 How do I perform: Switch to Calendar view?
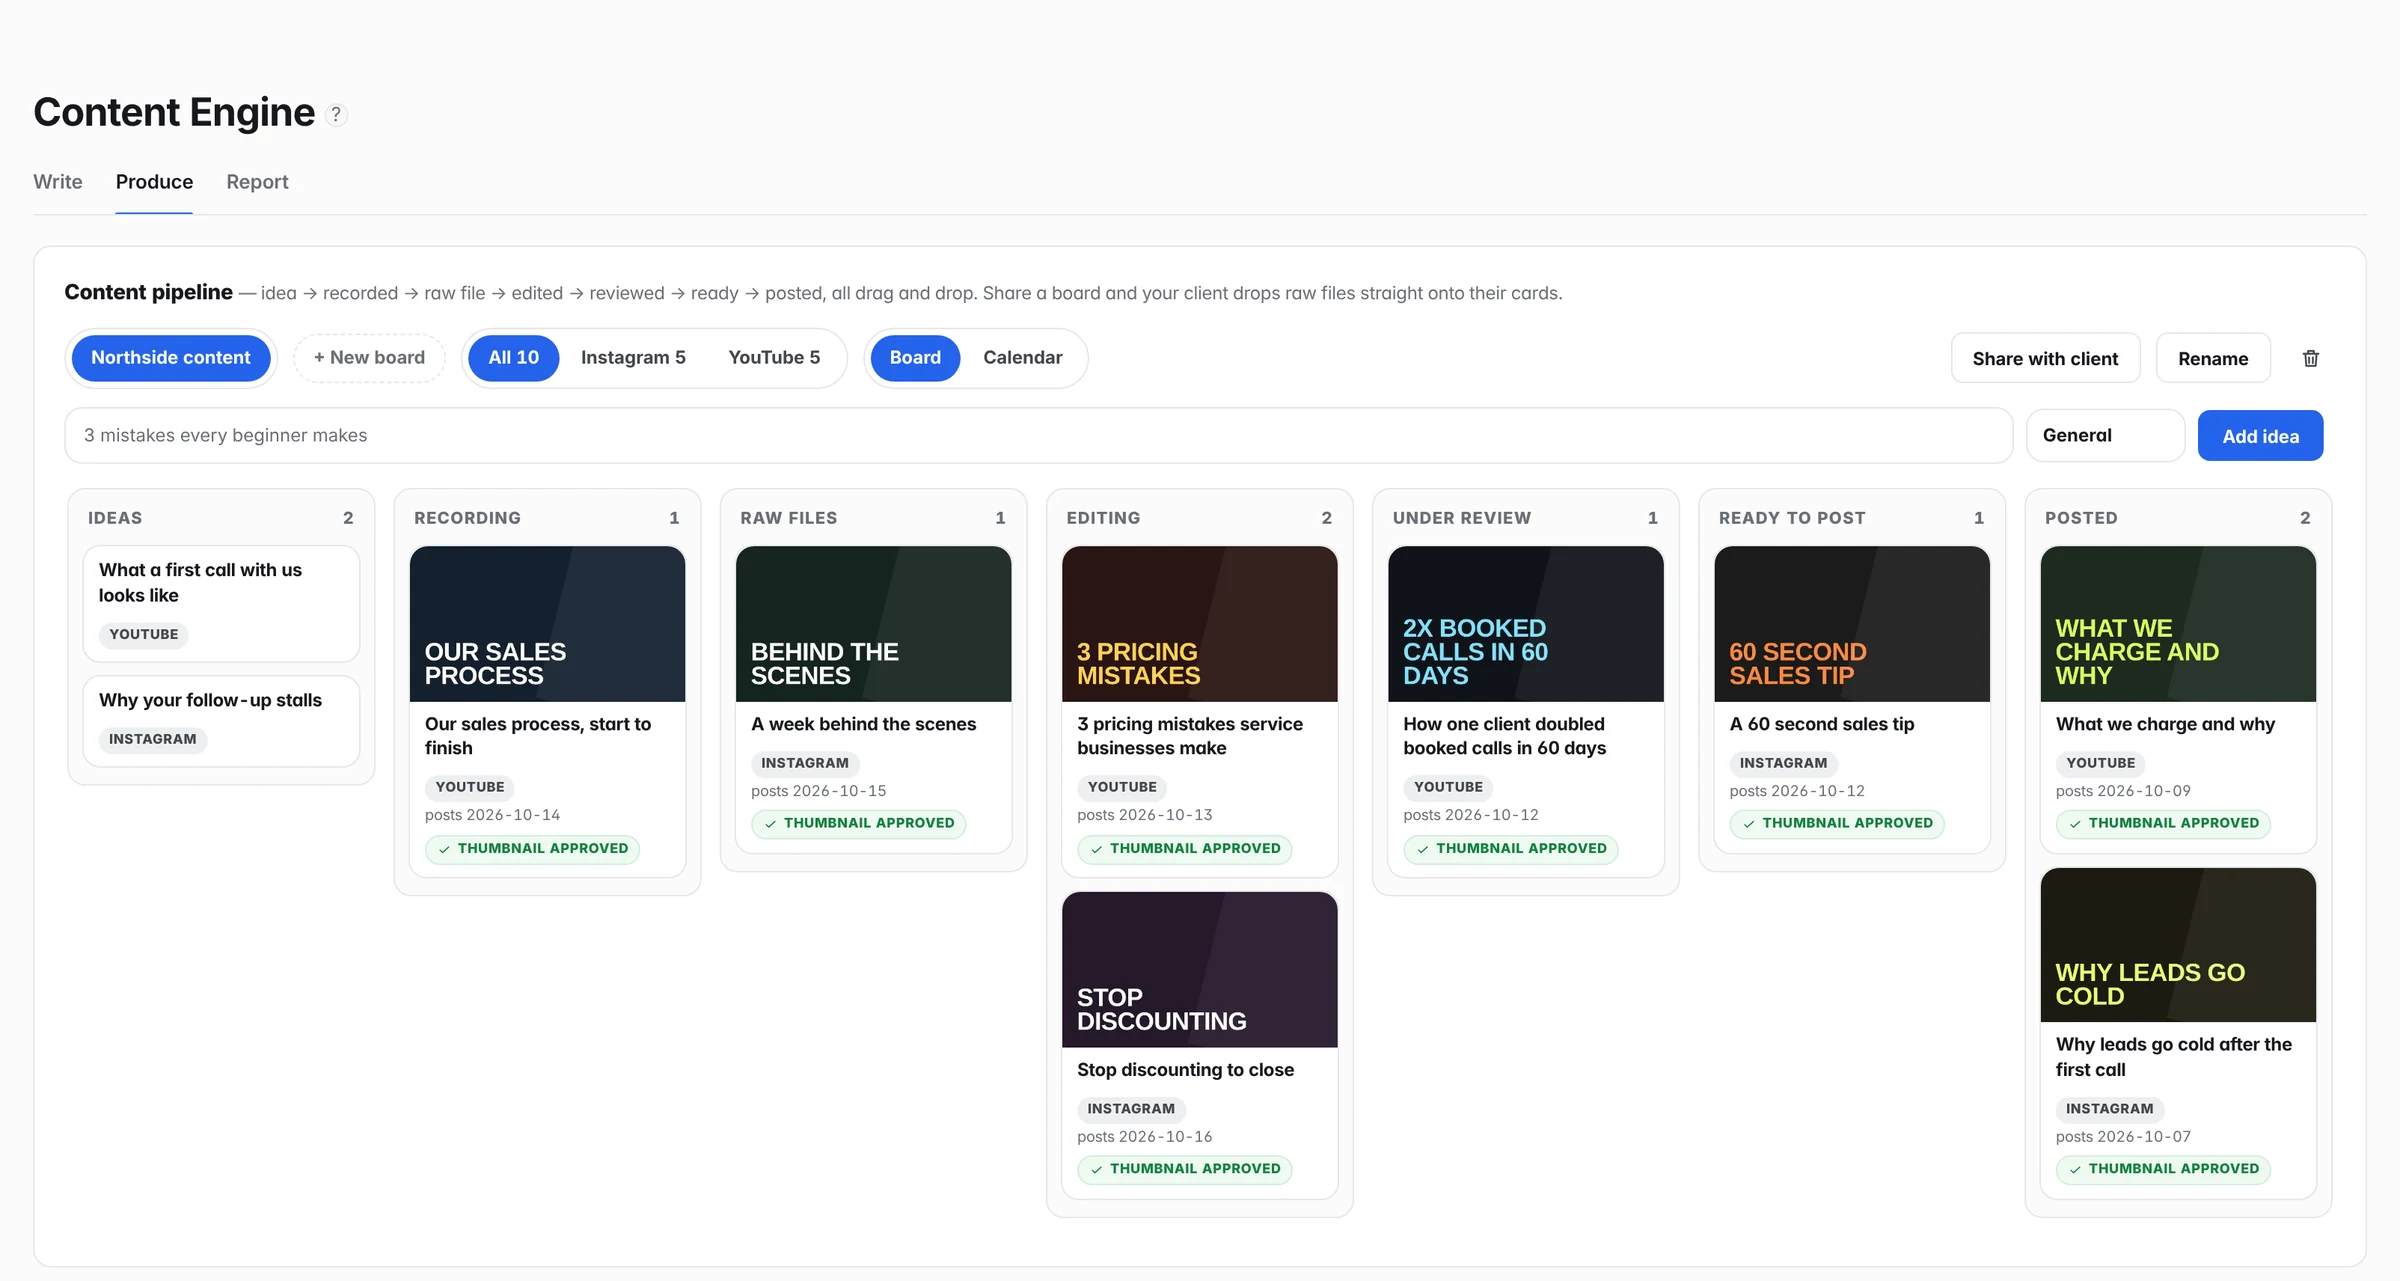[1022, 358]
